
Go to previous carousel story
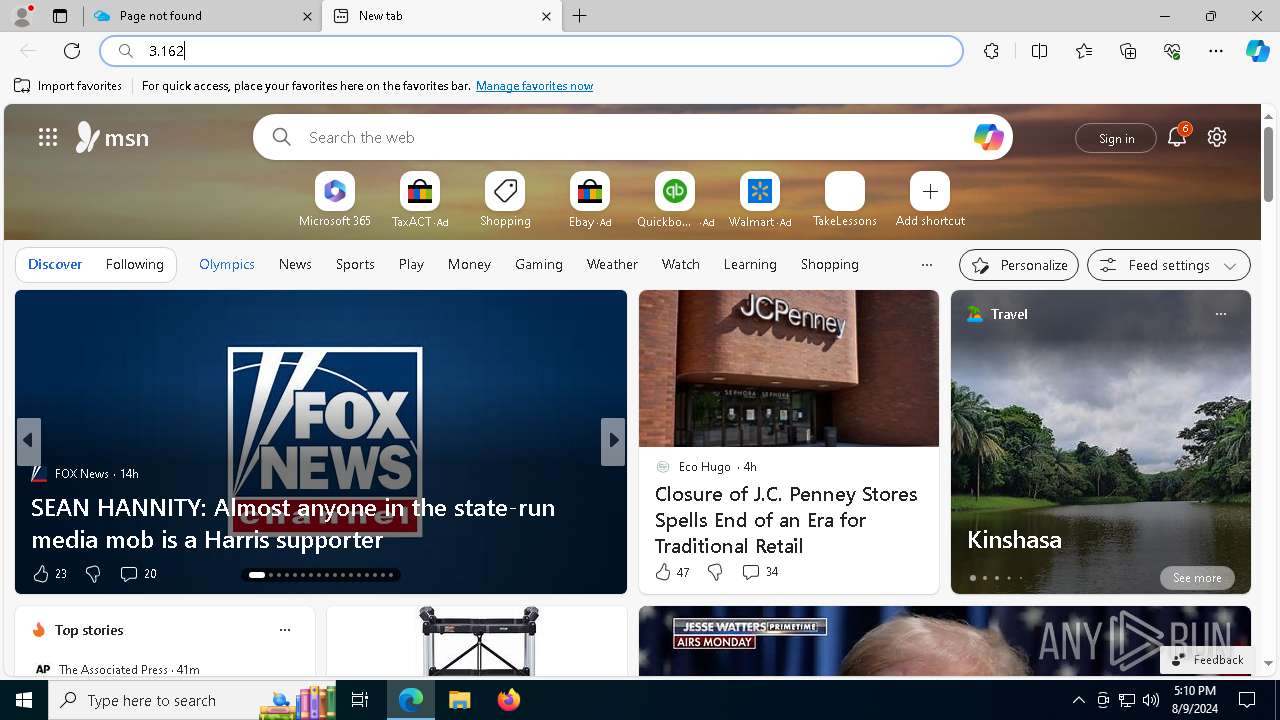28,441
